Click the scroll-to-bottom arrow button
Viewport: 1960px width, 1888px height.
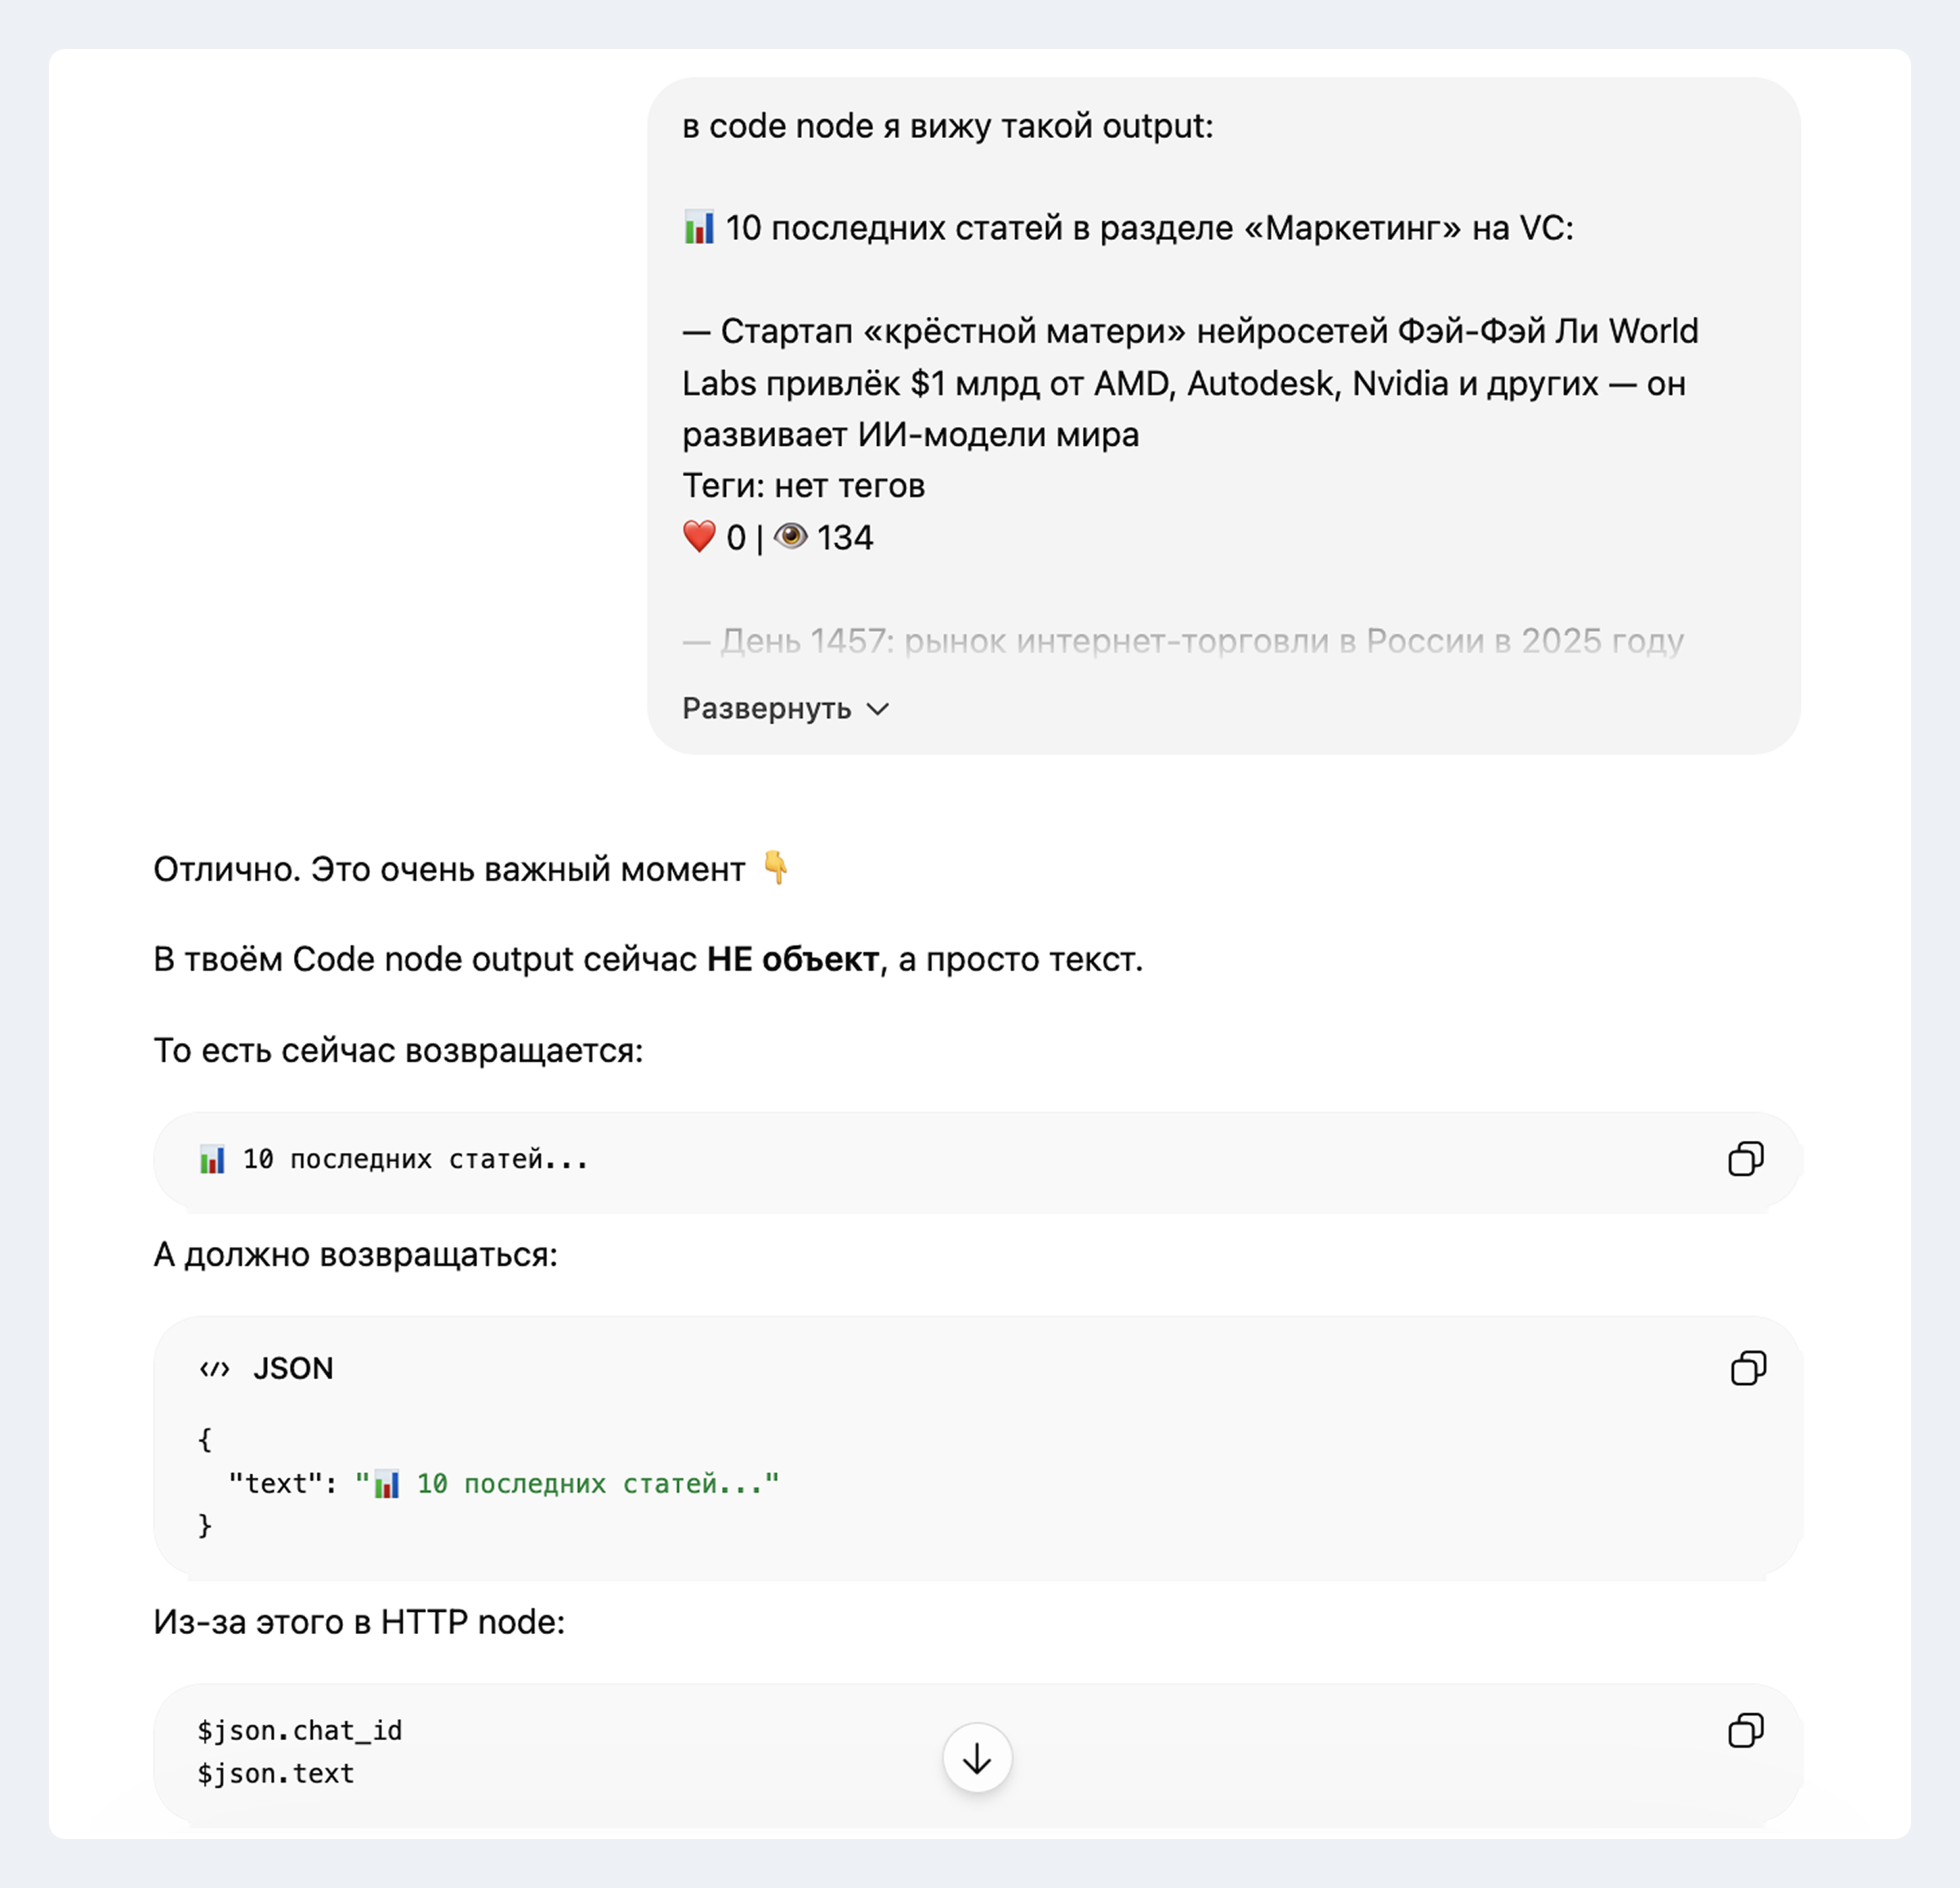tap(977, 1757)
